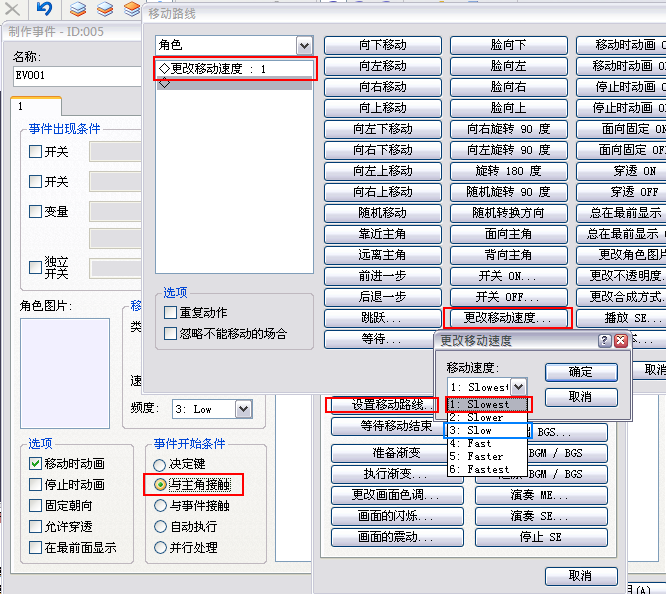Click the 后退一步 command button
The width and height of the screenshot is (666, 594).
(383, 297)
